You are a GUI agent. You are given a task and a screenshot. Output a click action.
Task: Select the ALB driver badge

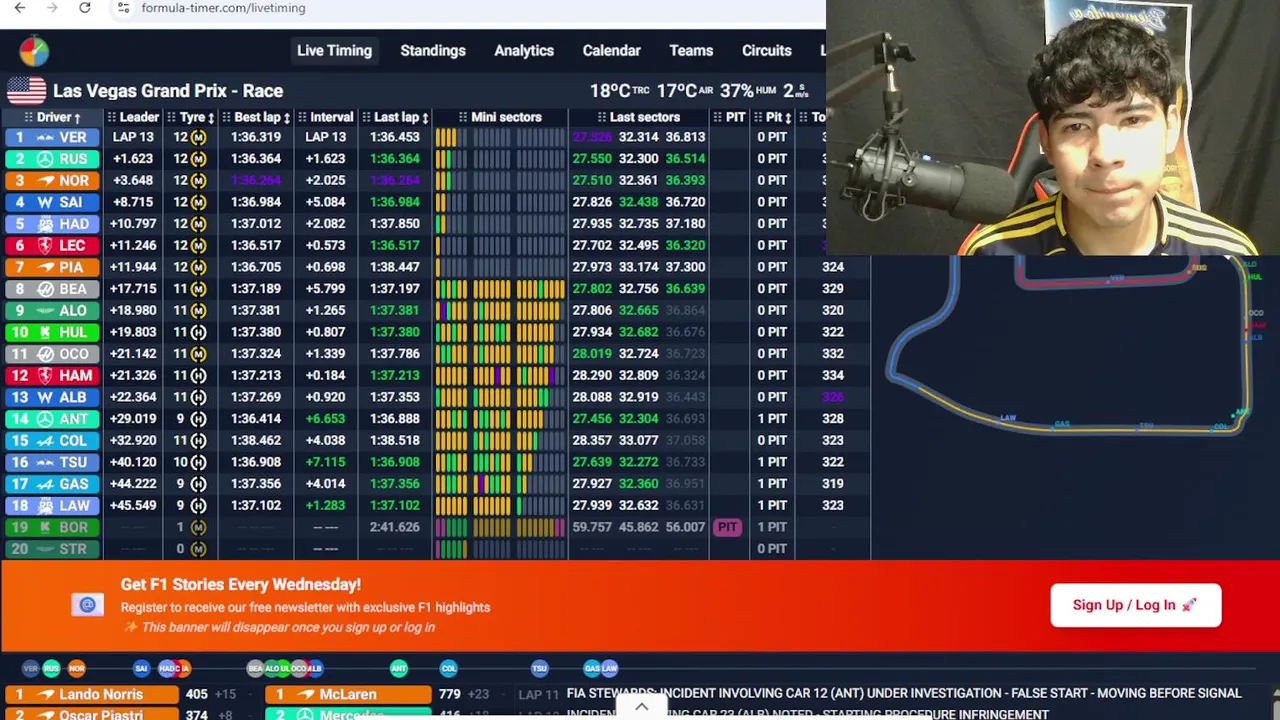[x=51, y=397]
